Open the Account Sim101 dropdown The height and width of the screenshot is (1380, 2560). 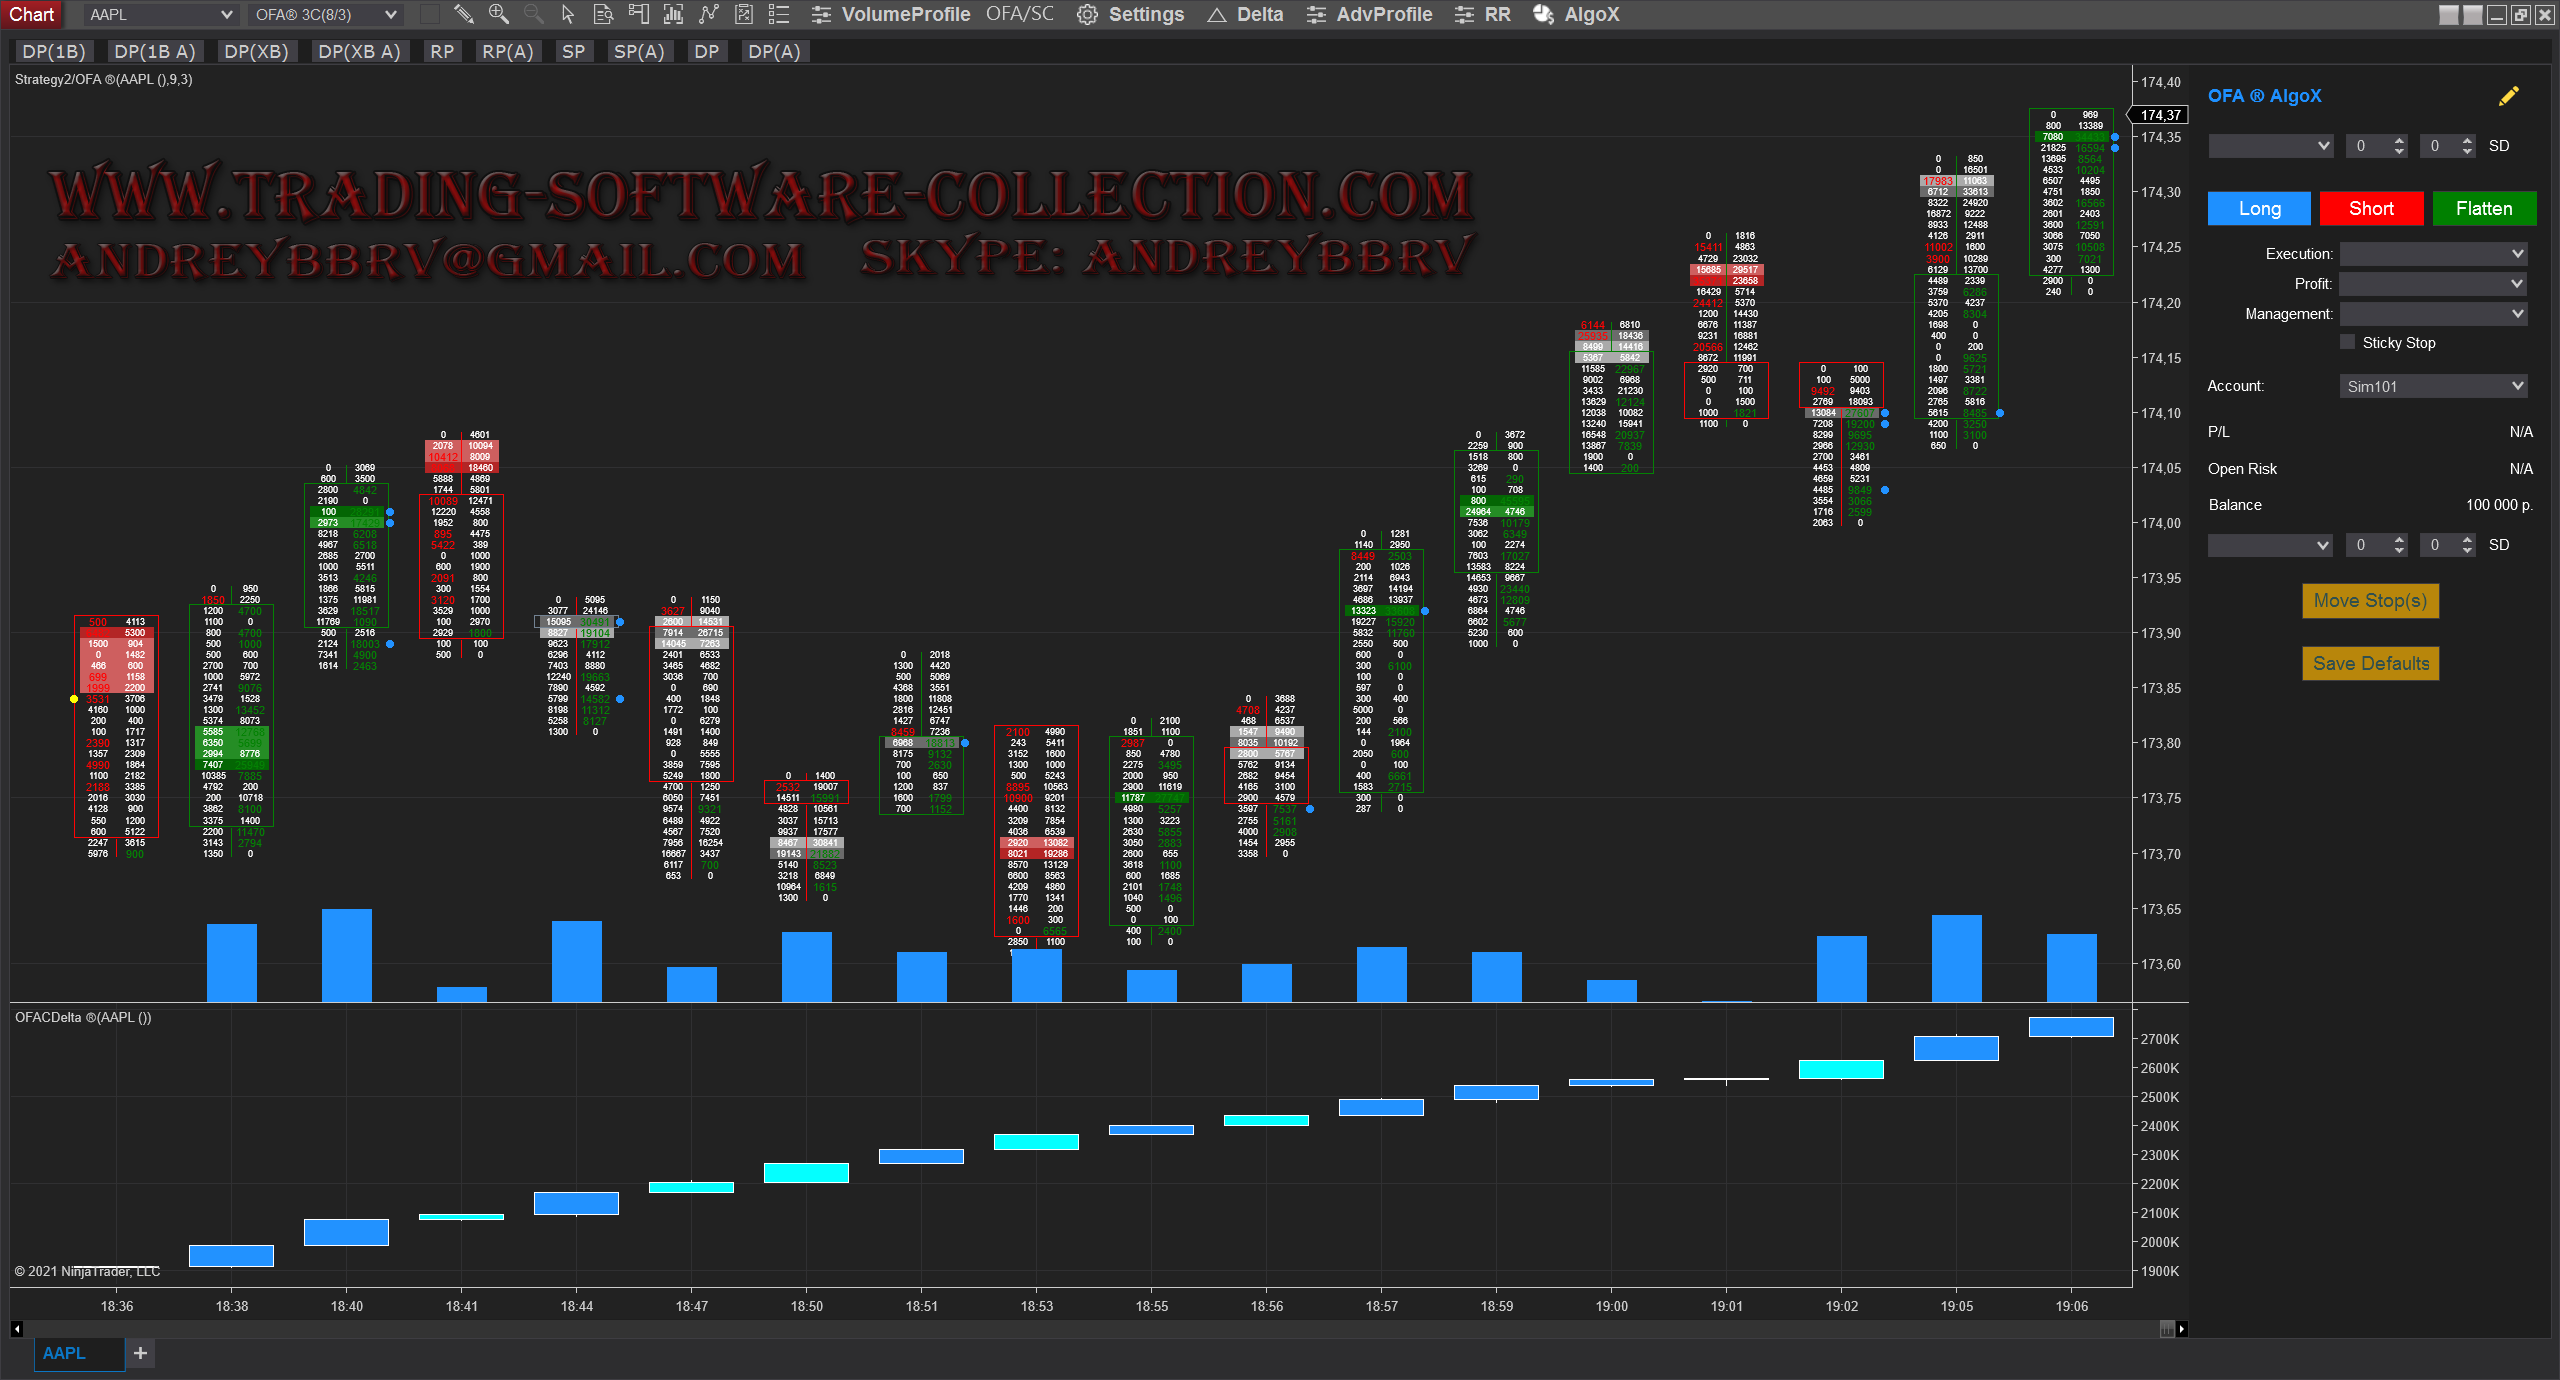tap(2433, 386)
